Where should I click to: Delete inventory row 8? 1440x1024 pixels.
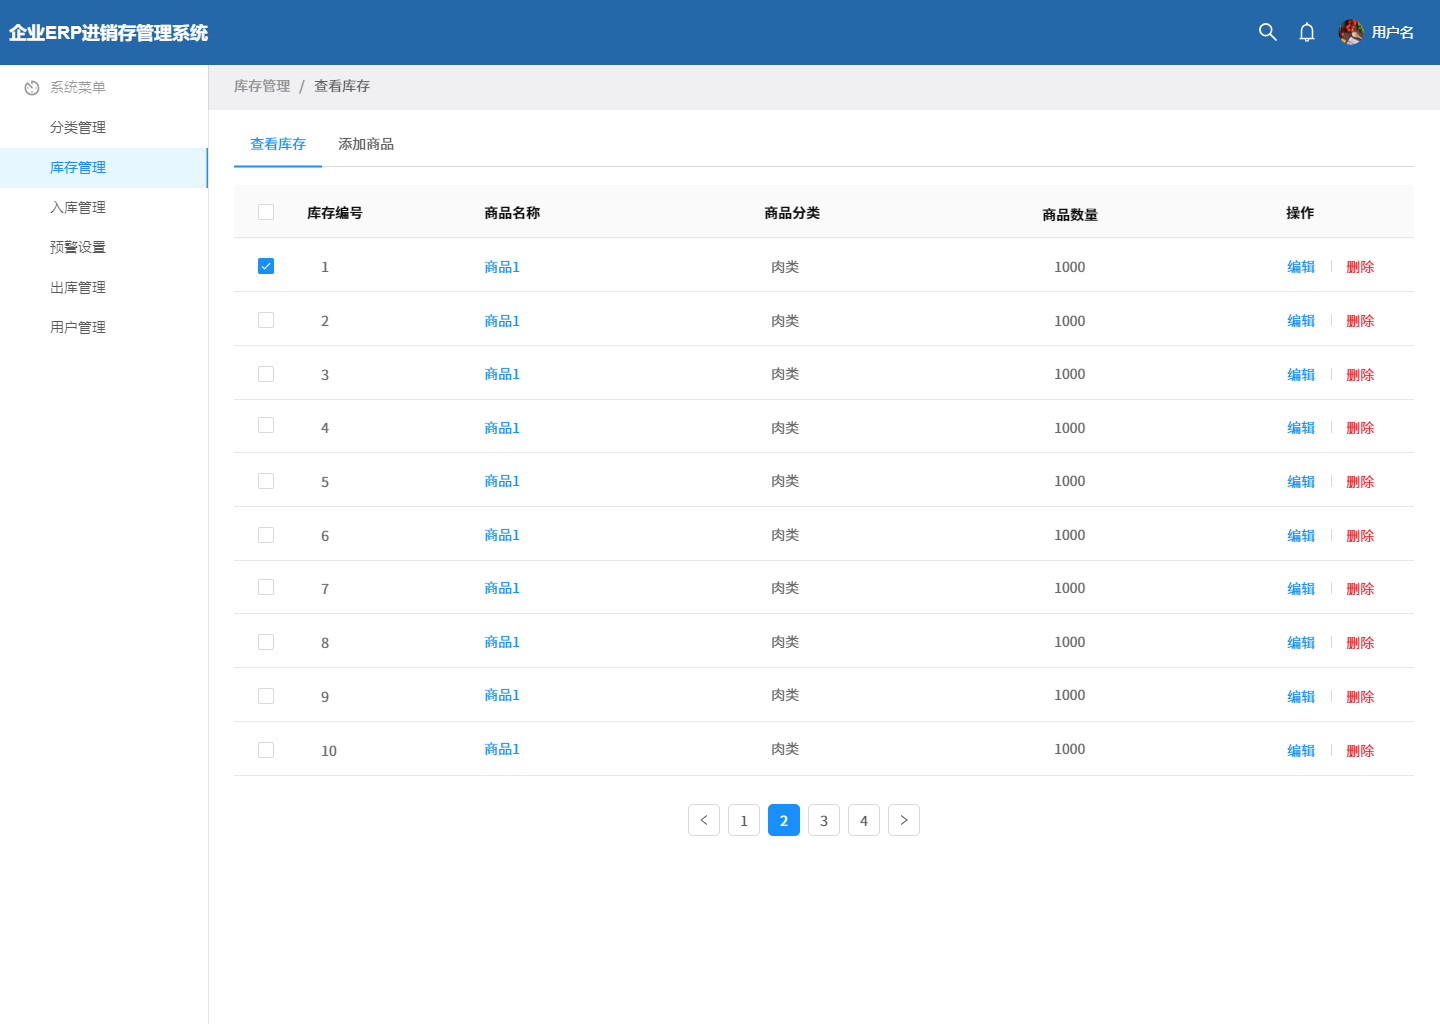[1360, 643]
